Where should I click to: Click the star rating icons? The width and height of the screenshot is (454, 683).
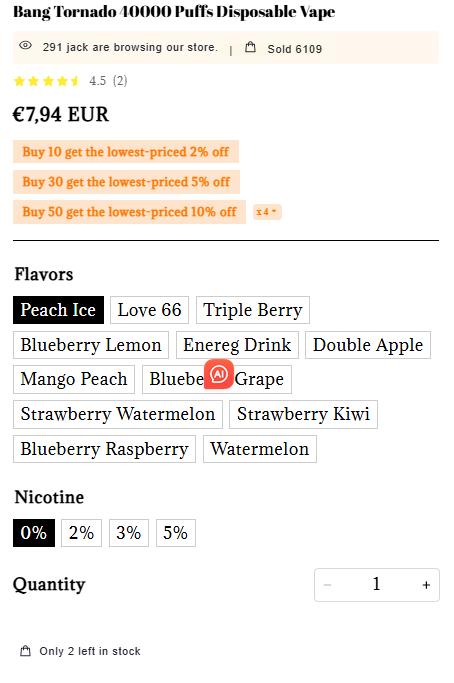tap(47, 81)
